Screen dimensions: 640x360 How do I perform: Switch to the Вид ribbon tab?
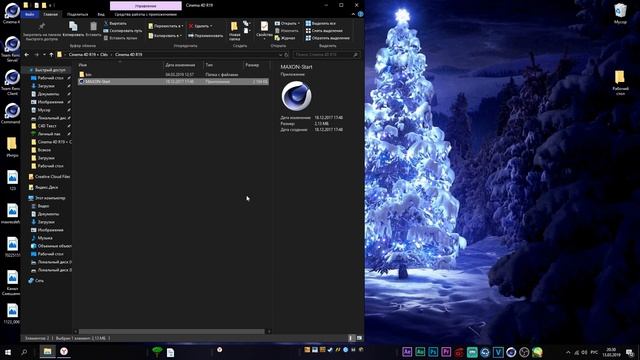point(101,14)
